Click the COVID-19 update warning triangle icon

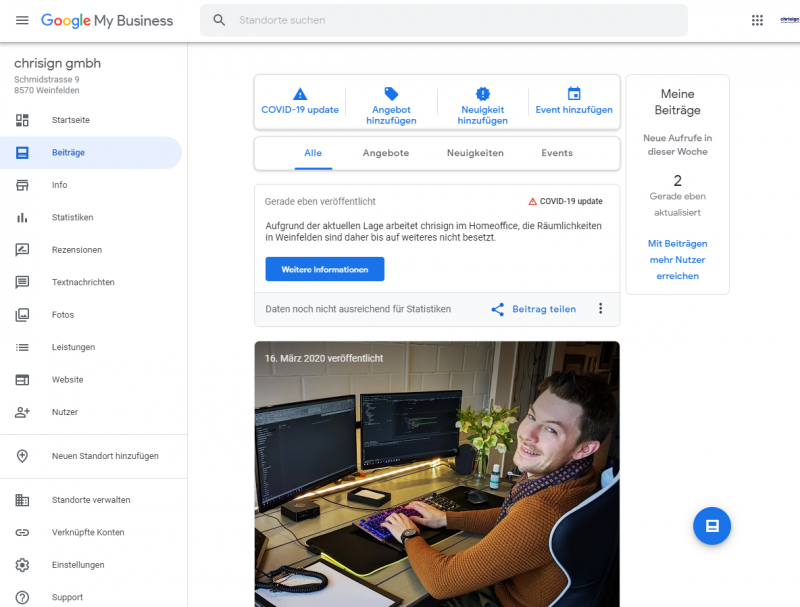[x=300, y=94]
